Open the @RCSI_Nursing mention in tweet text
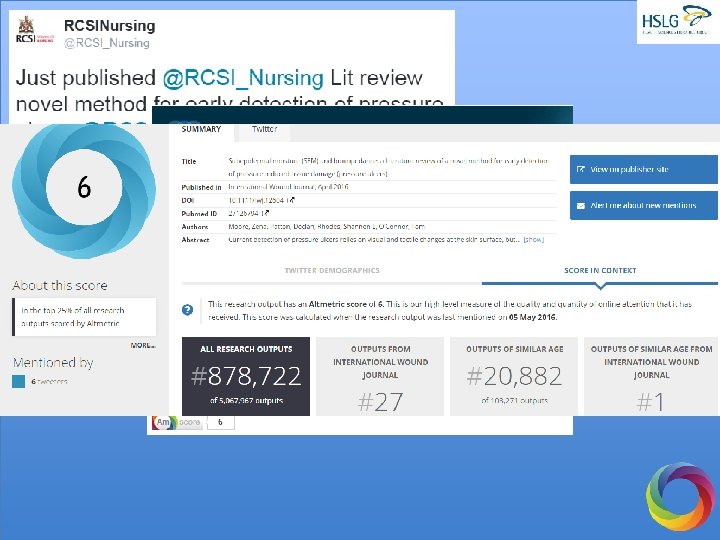Screen dimensions: 720x540 click(243, 78)
